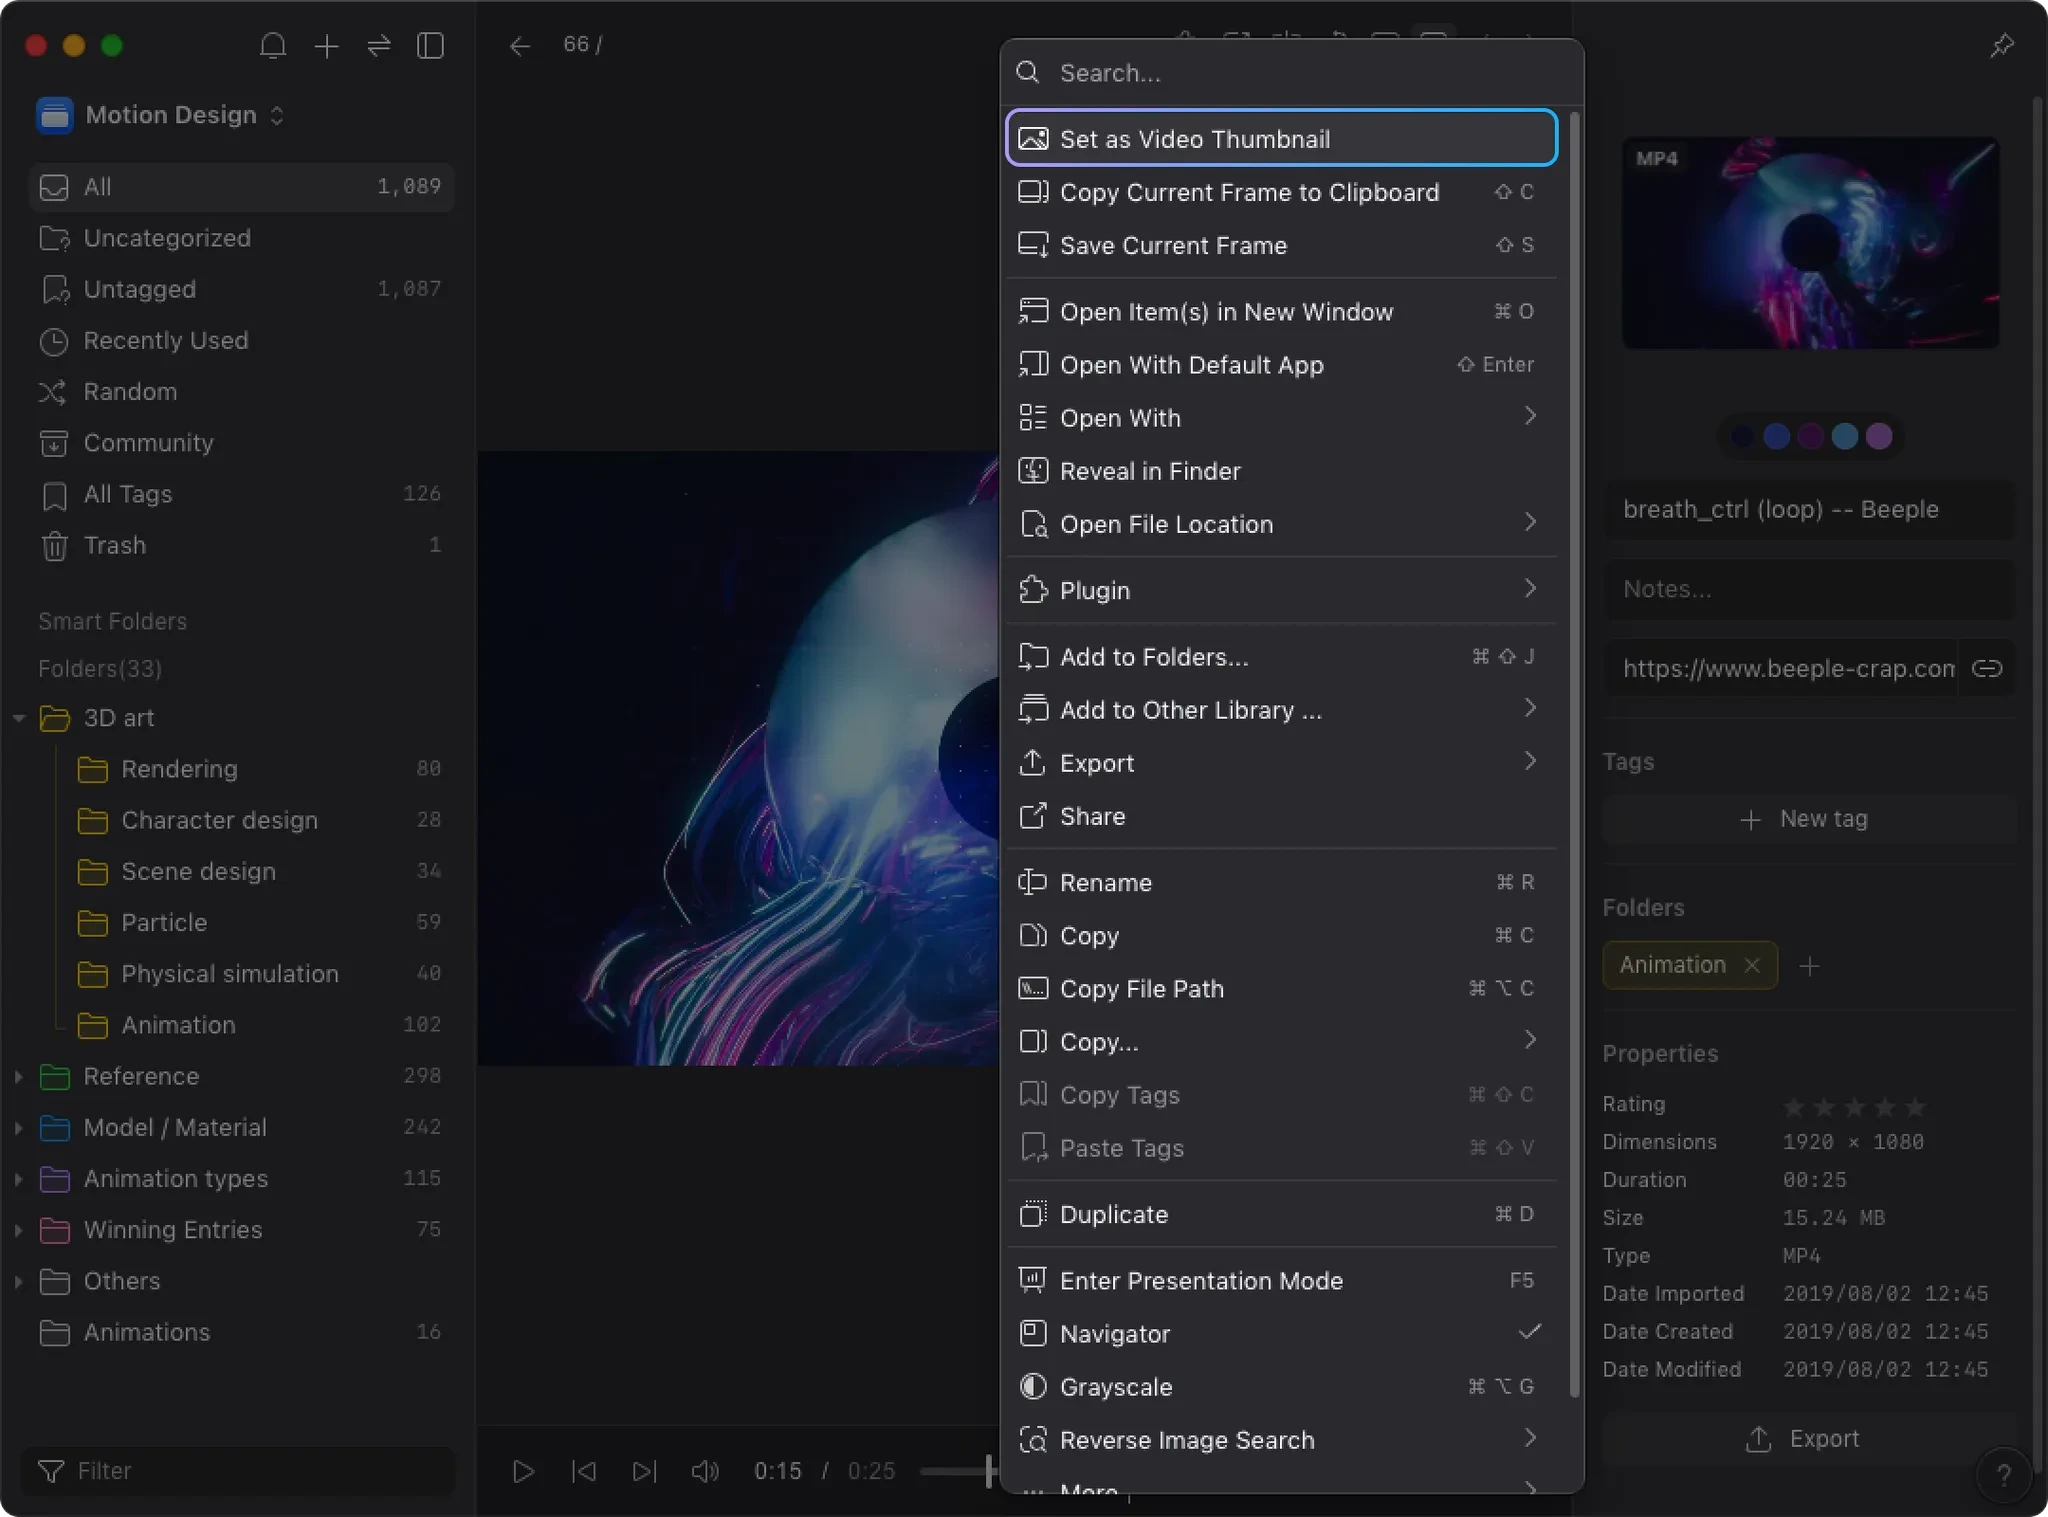Expand the Reference folder
Image resolution: width=2048 pixels, height=1517 pixels.
click(19, 1076)
